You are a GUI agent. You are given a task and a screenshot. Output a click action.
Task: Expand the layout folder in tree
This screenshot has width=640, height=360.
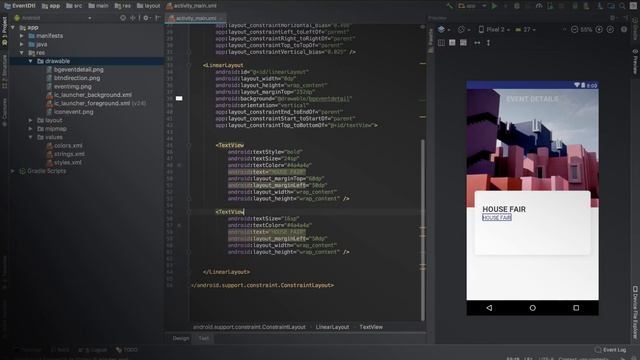pos(30,120)
